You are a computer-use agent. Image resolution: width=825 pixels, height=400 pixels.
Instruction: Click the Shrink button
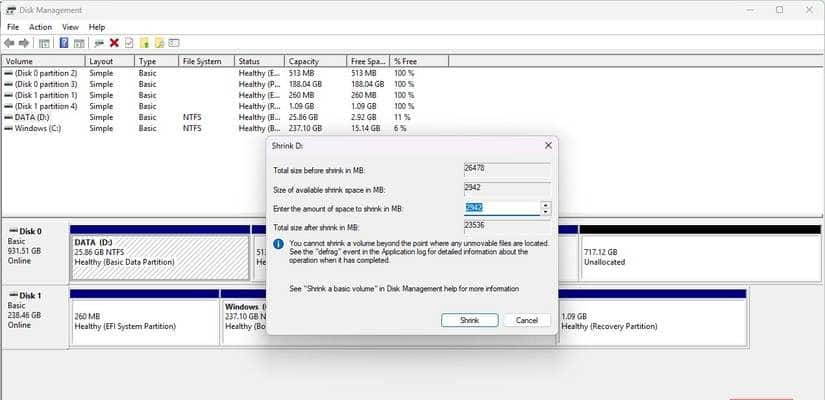click(469, 320)
